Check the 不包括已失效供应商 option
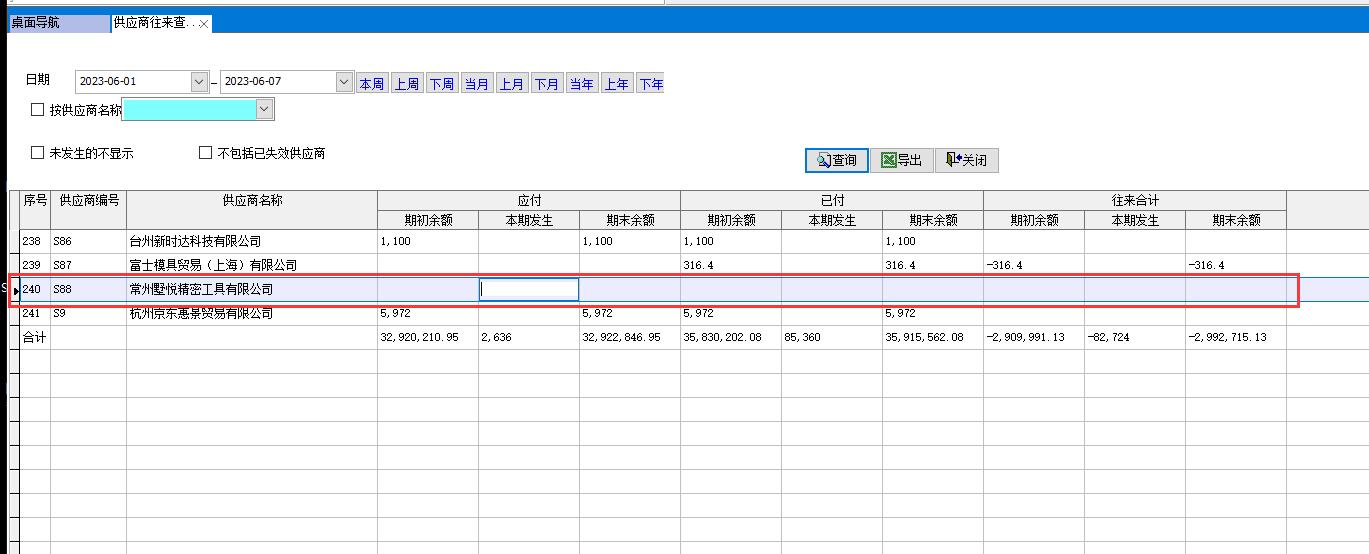Viewport: 1369px width, 554px height. coord(206,153)
